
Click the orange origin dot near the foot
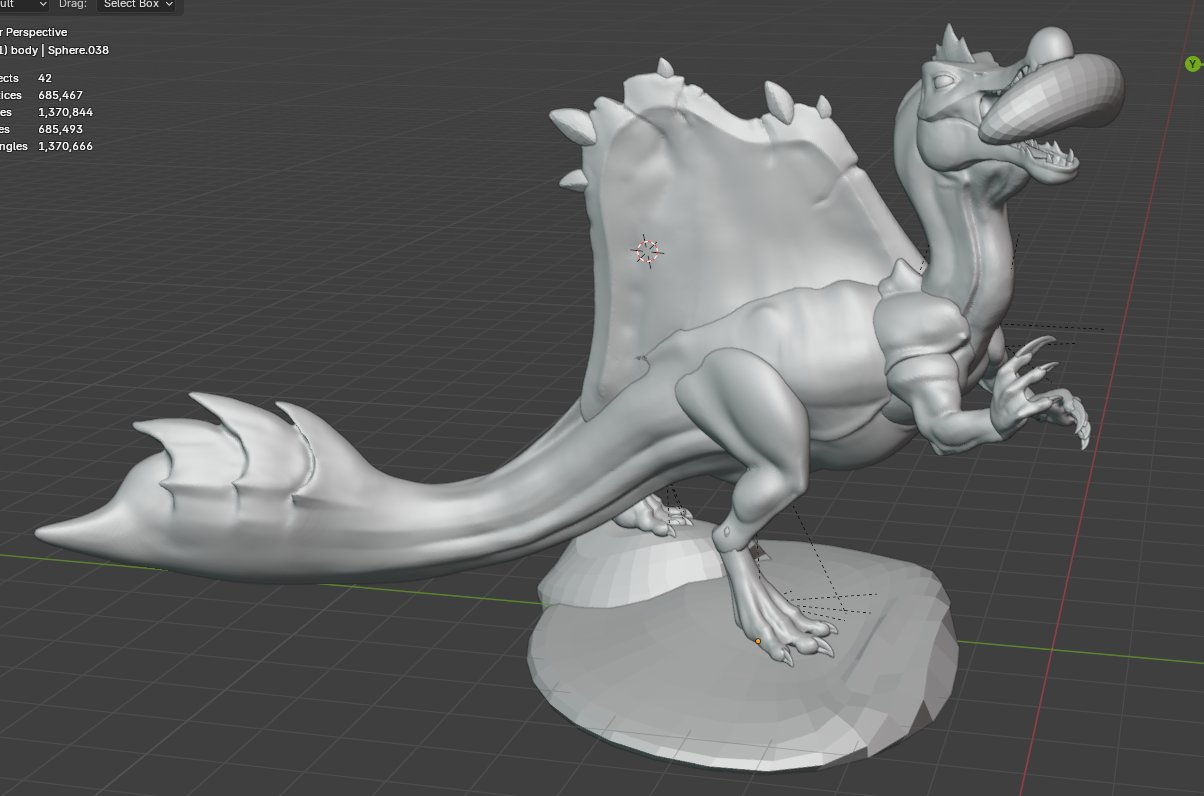point(758,641)
